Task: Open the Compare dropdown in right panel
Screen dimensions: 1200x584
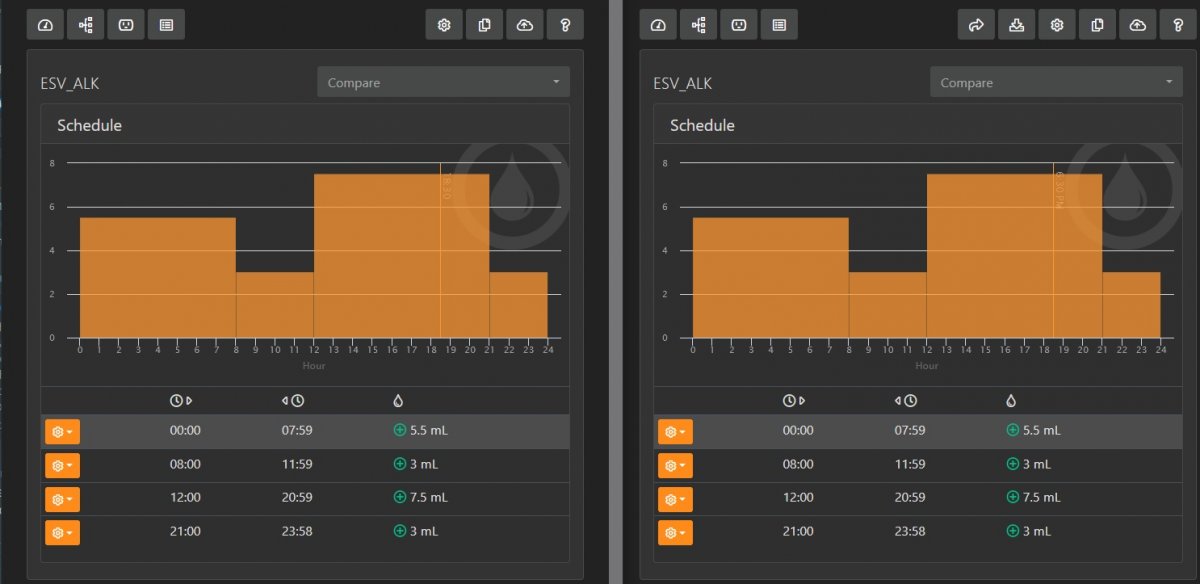Action: click(1056, 82)
